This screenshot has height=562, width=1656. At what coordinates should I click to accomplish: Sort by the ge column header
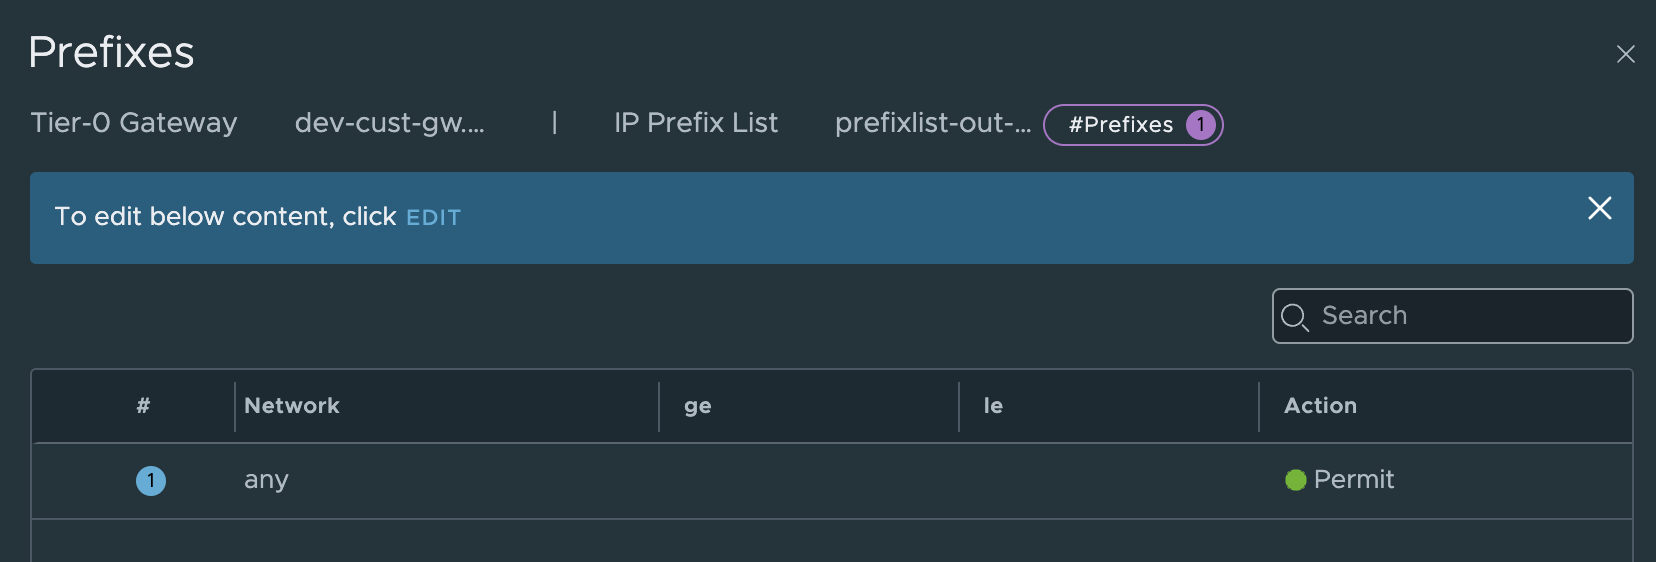[x=698, y=406]
